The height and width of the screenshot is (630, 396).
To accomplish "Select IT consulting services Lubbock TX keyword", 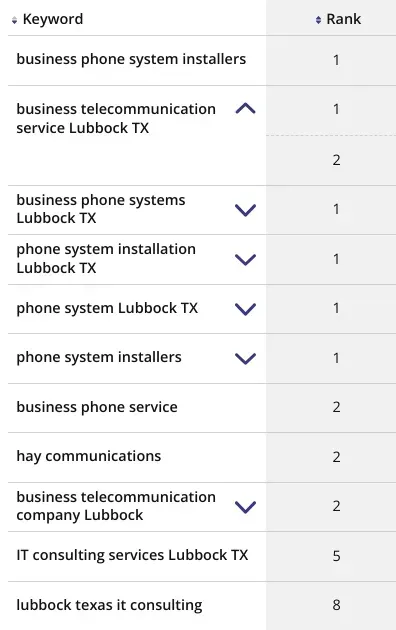I will point(132,556).
